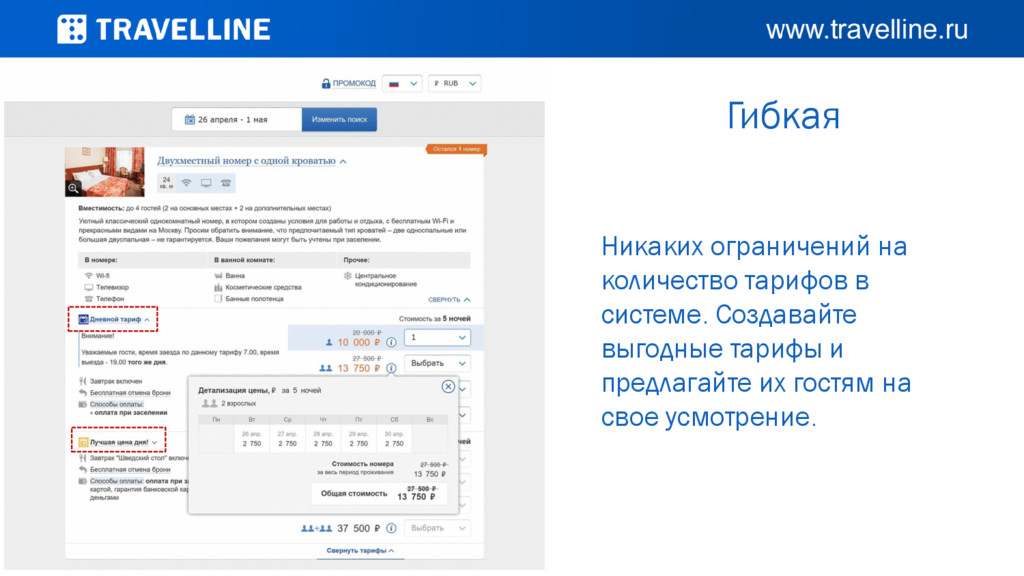Click the 'Завтрак включен' fork icon

click(83, 381)
